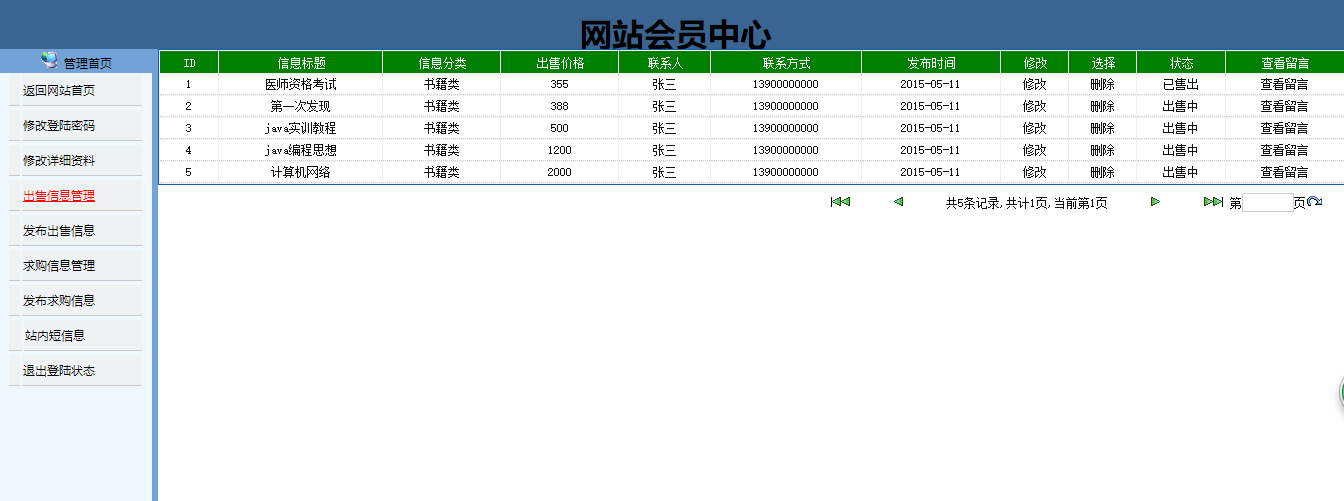Screen dimensions: 1344x501
Task: Click 修改 for 计算机网络 row
Action: pos(1034,172)
